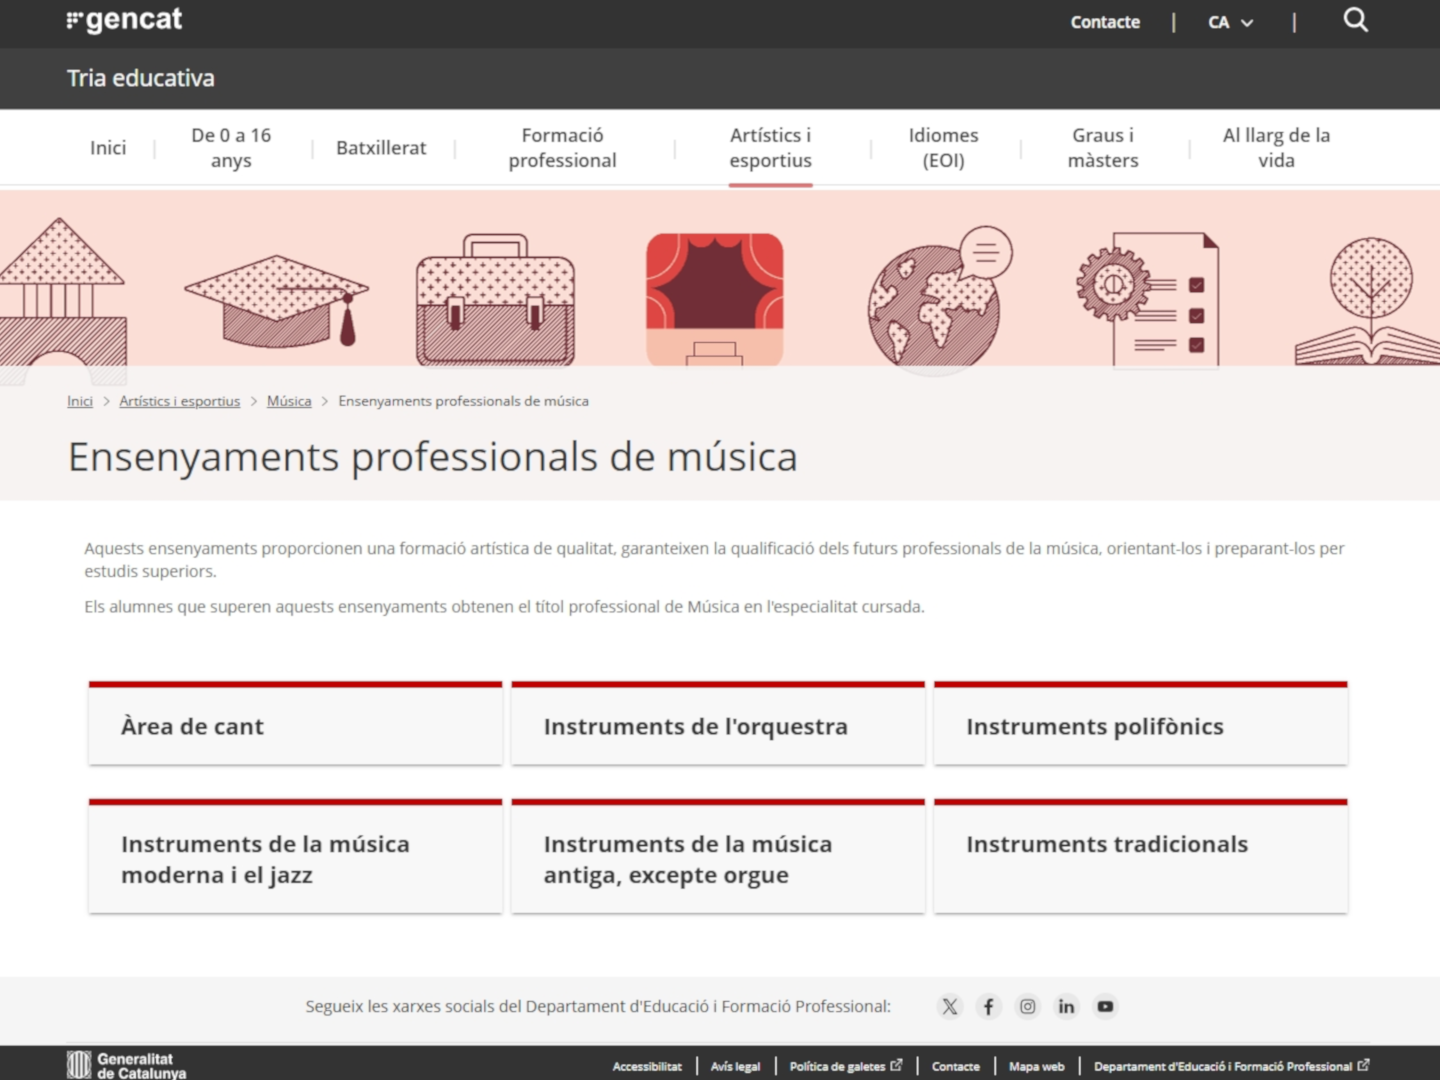Open the CA language selector
The width and height of the screenshot is (1440, 1080).
[x=1227, y=21]
